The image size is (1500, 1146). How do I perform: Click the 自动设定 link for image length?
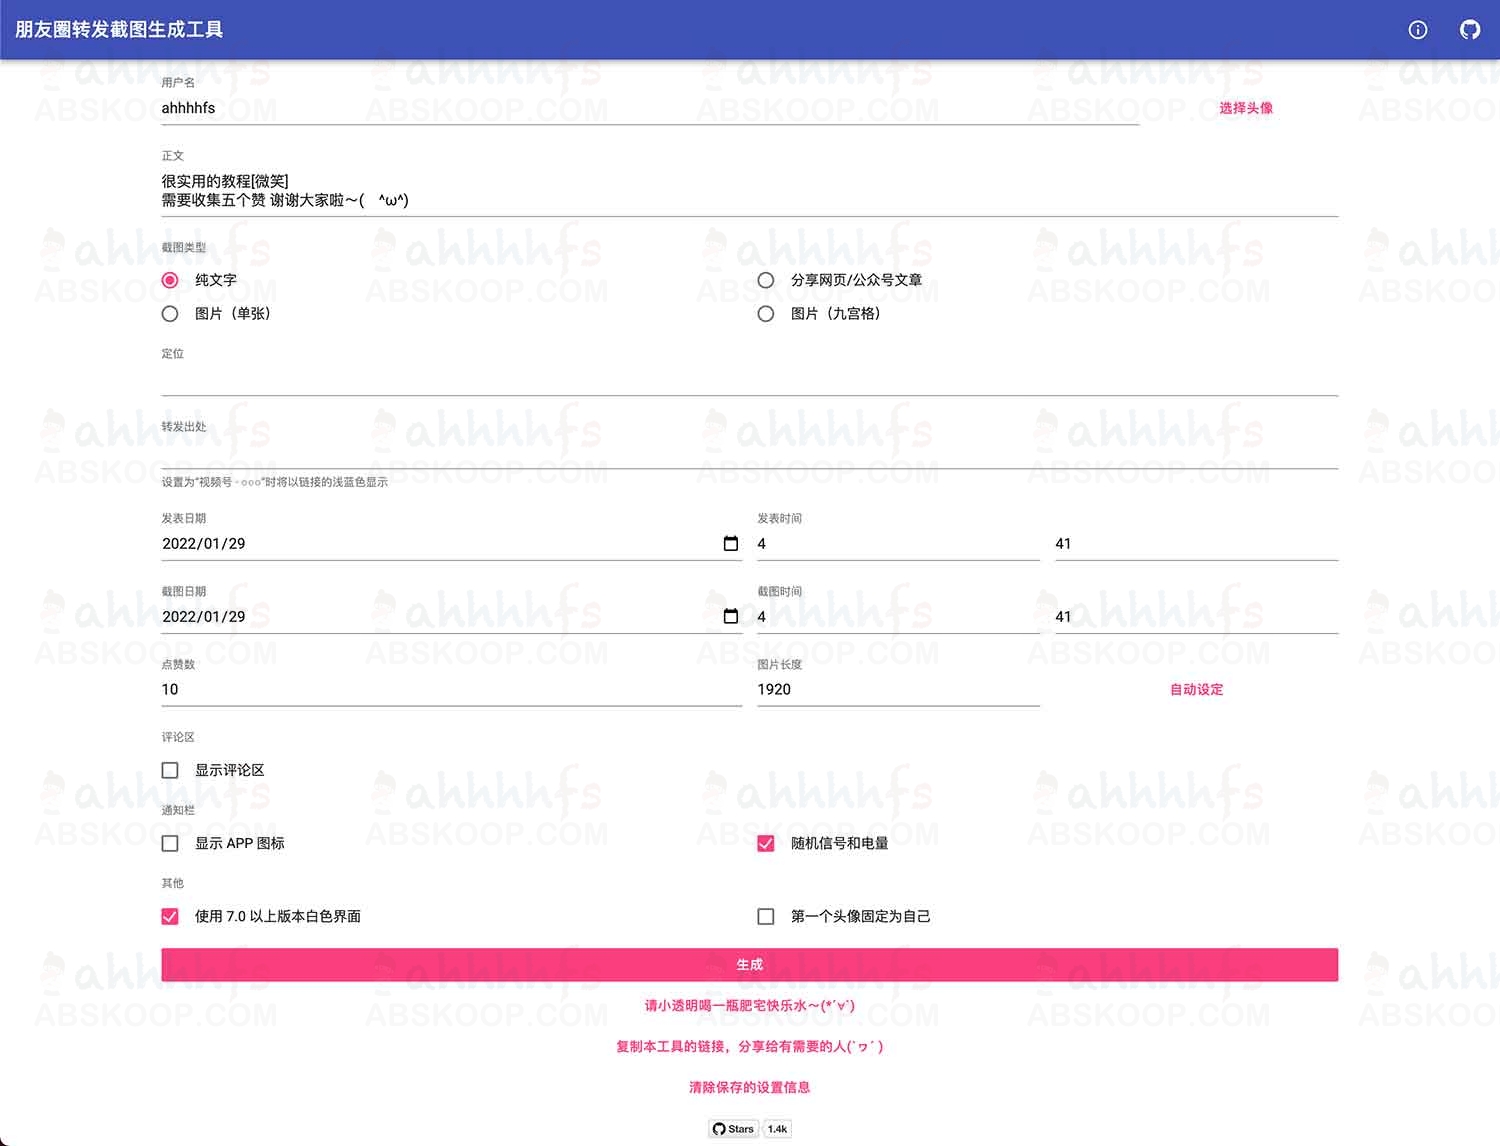[x=1196, y=689]
